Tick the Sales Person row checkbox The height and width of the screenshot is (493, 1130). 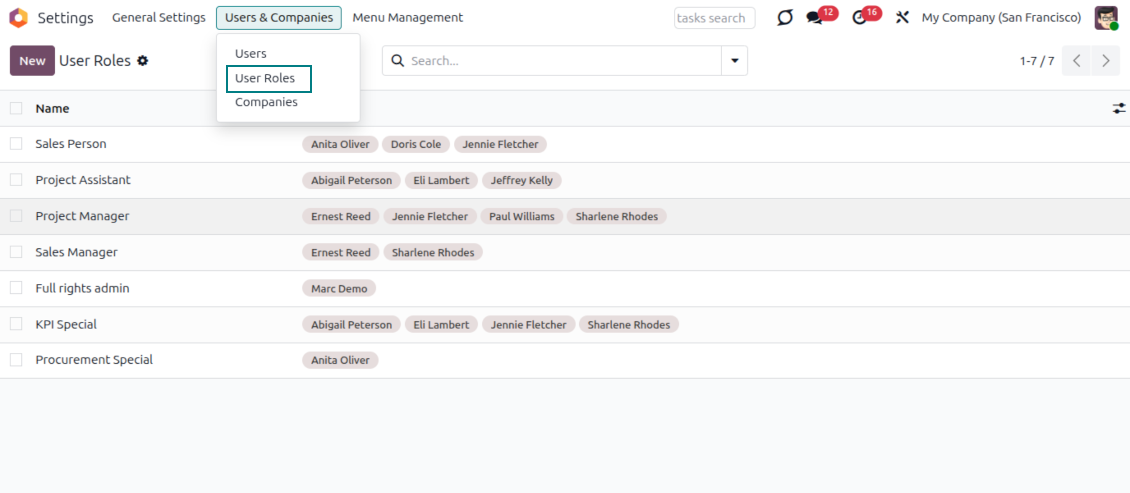coord(16,144)
